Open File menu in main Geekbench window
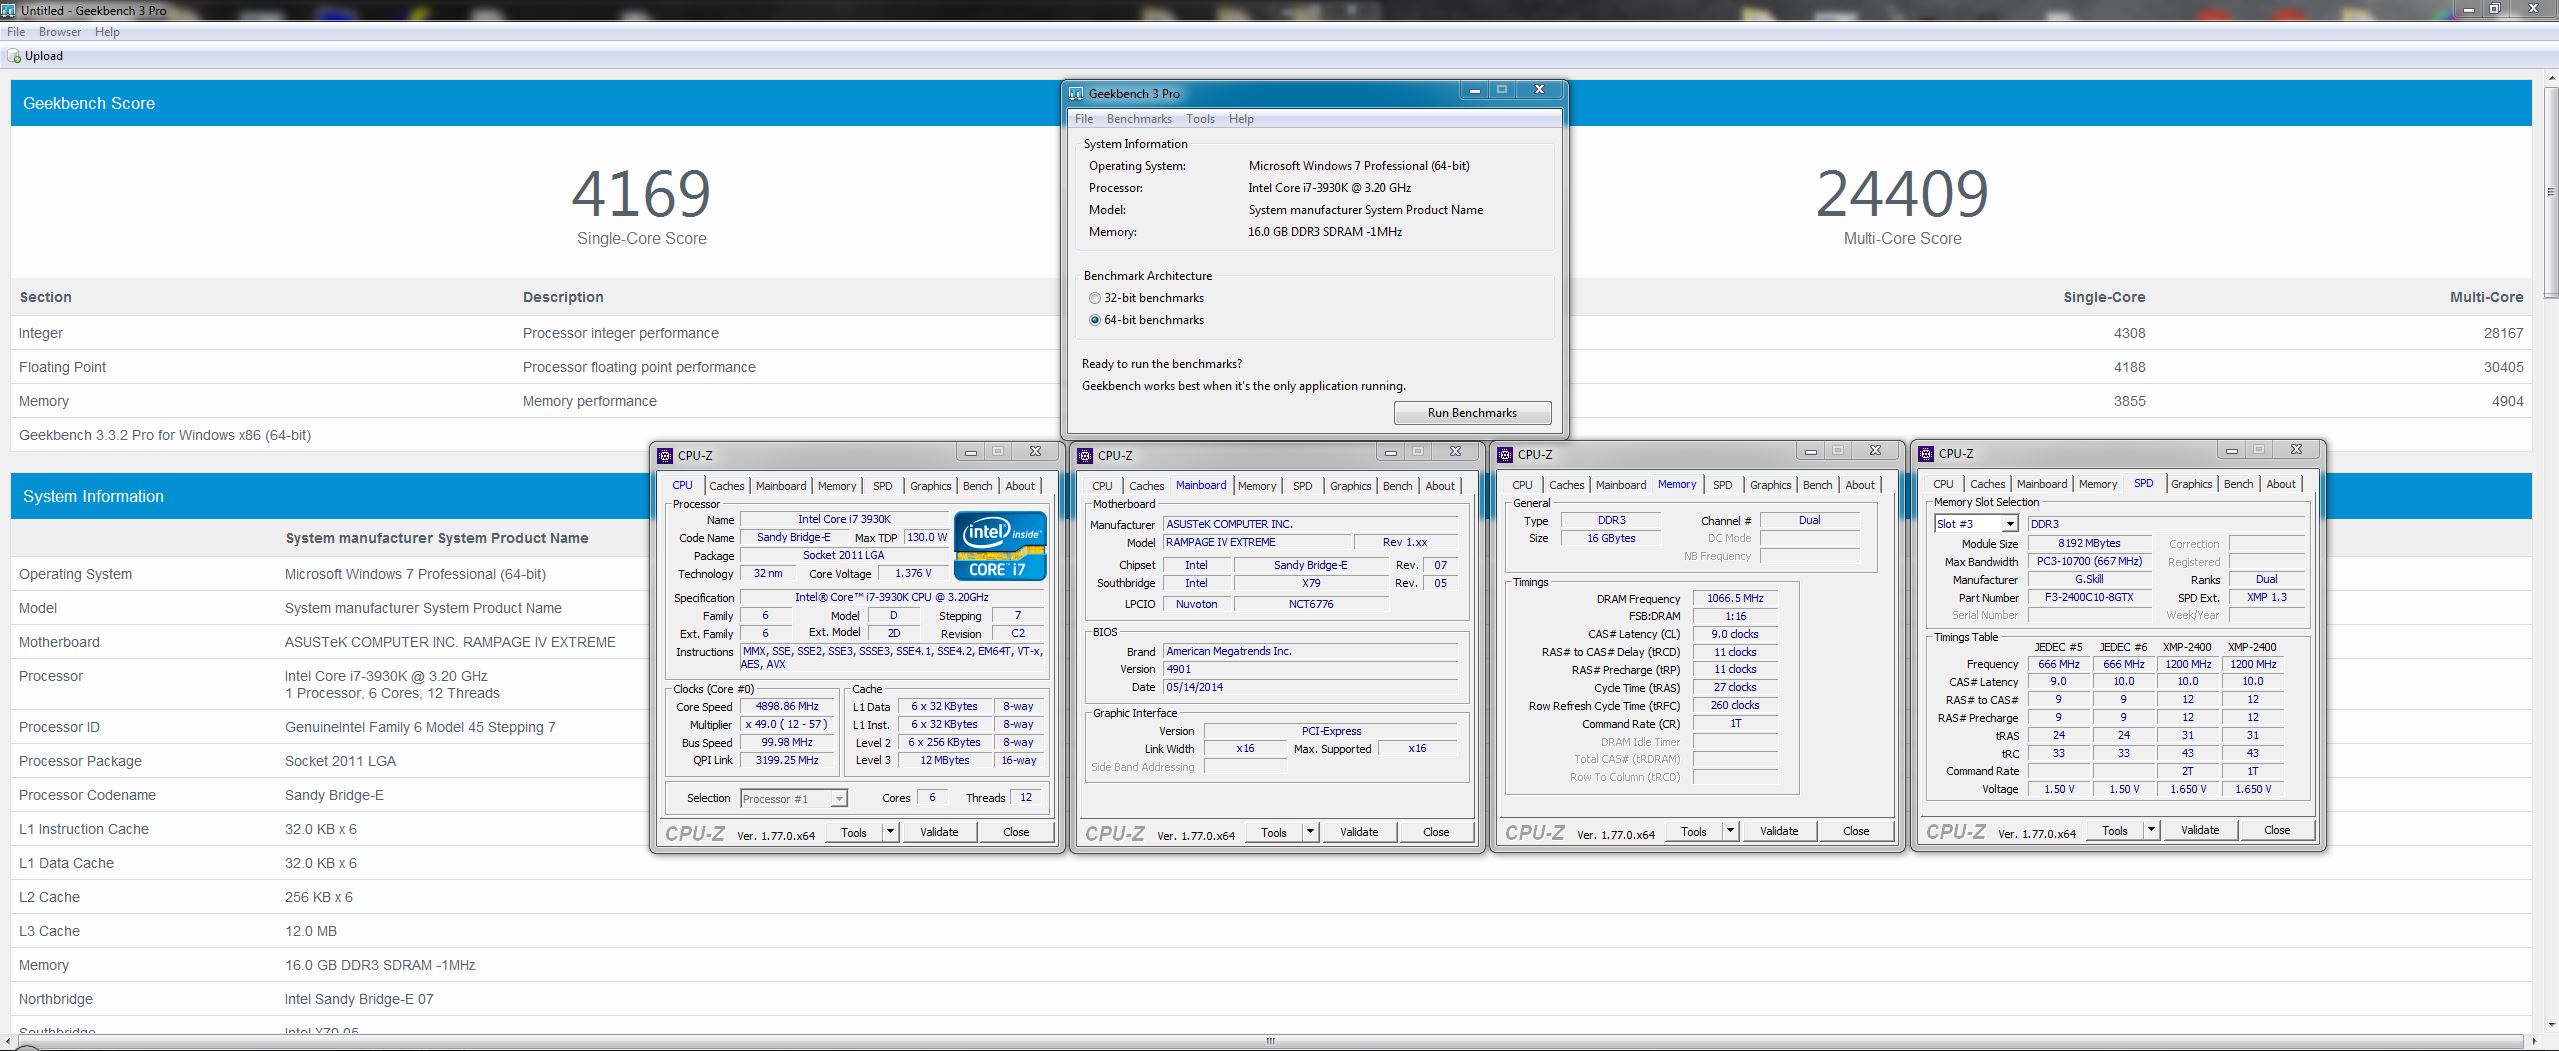 16,32
